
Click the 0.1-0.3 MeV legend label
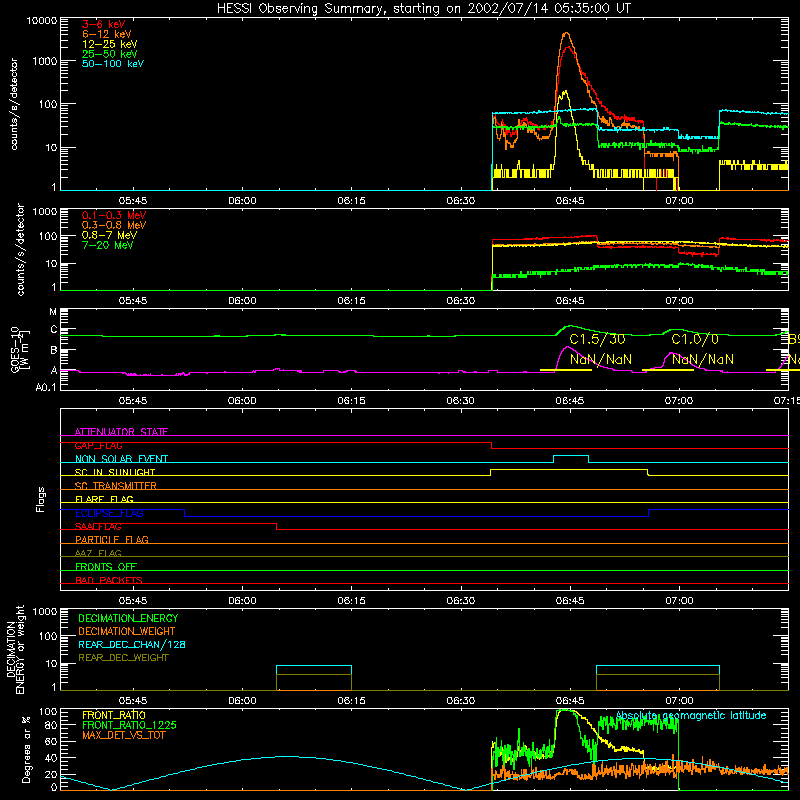(114, 215)
